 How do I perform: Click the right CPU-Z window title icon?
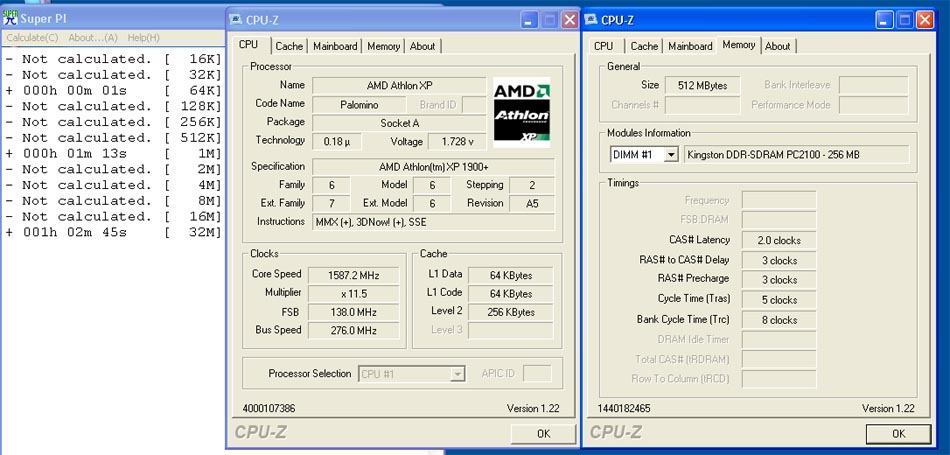591,20
